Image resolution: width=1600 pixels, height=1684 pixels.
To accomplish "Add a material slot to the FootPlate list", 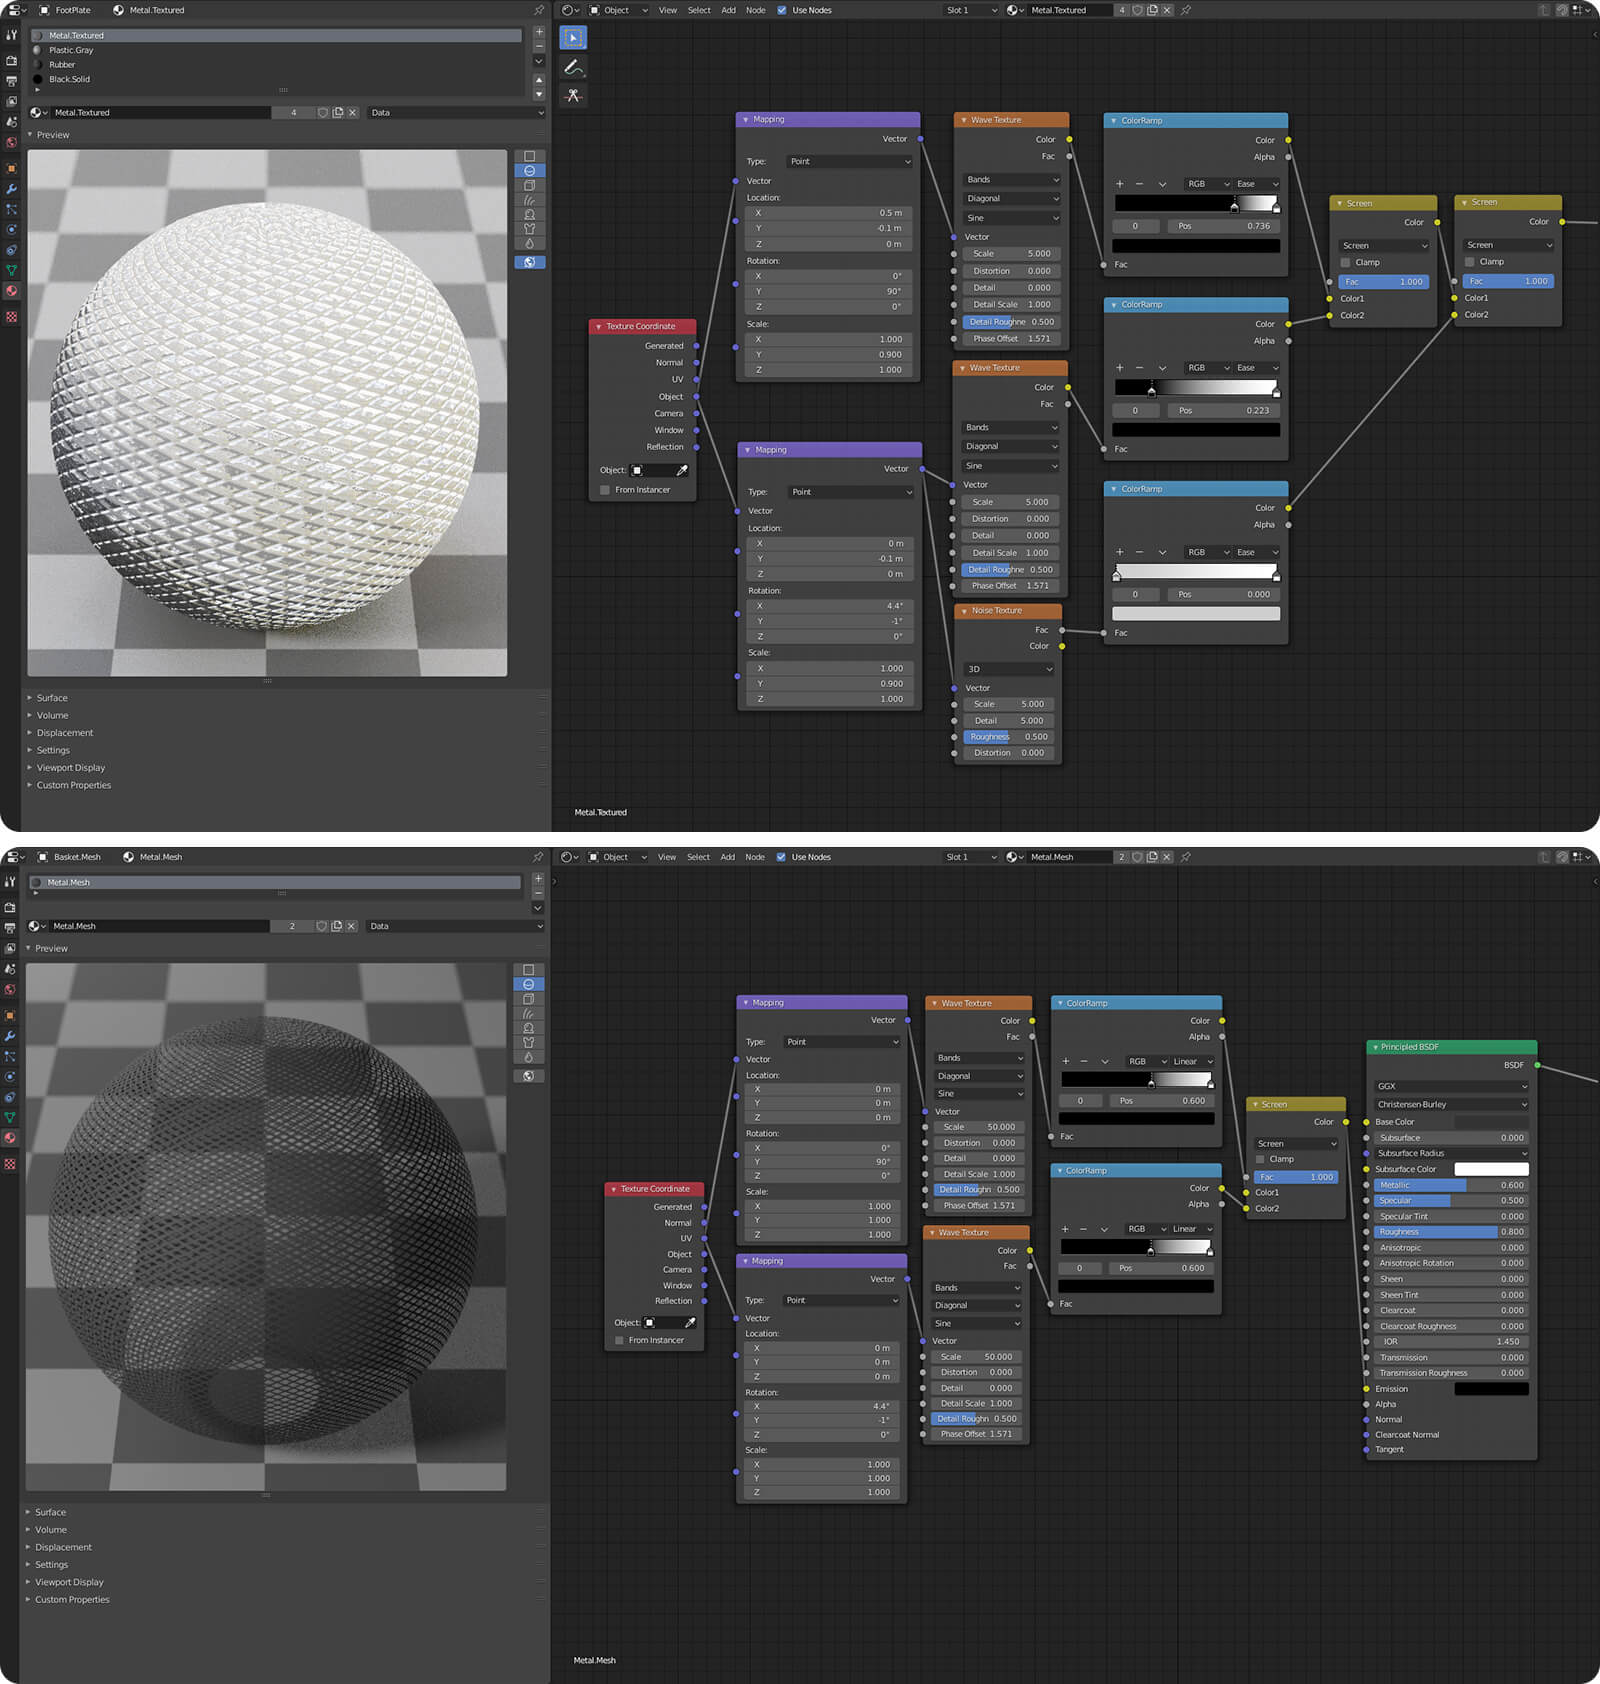I will point(539,32).
